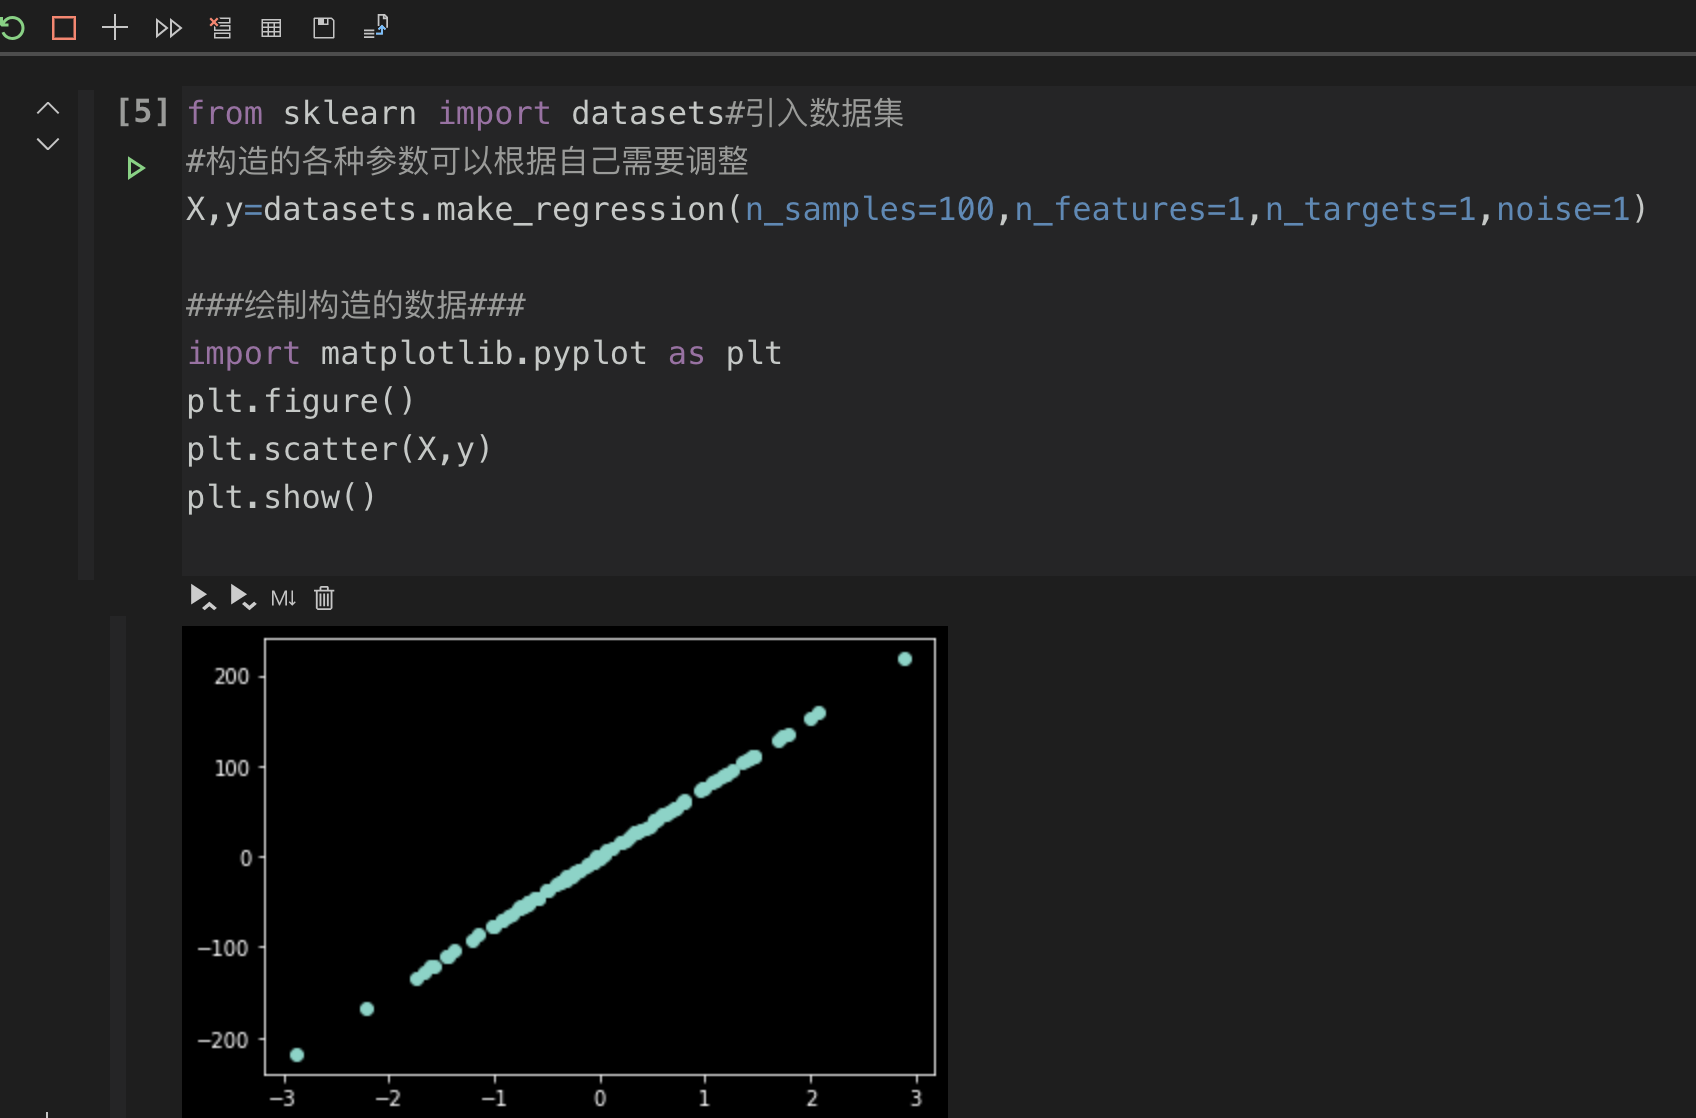Restart the kernel

tap(14, 28)
